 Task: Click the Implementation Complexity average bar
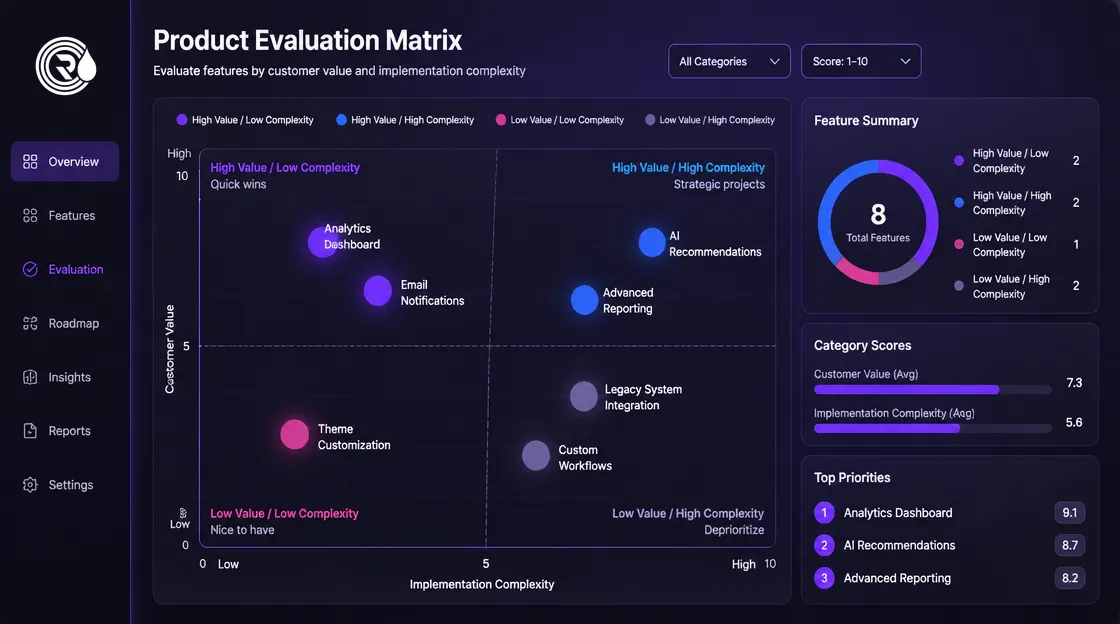pos(933,428)
